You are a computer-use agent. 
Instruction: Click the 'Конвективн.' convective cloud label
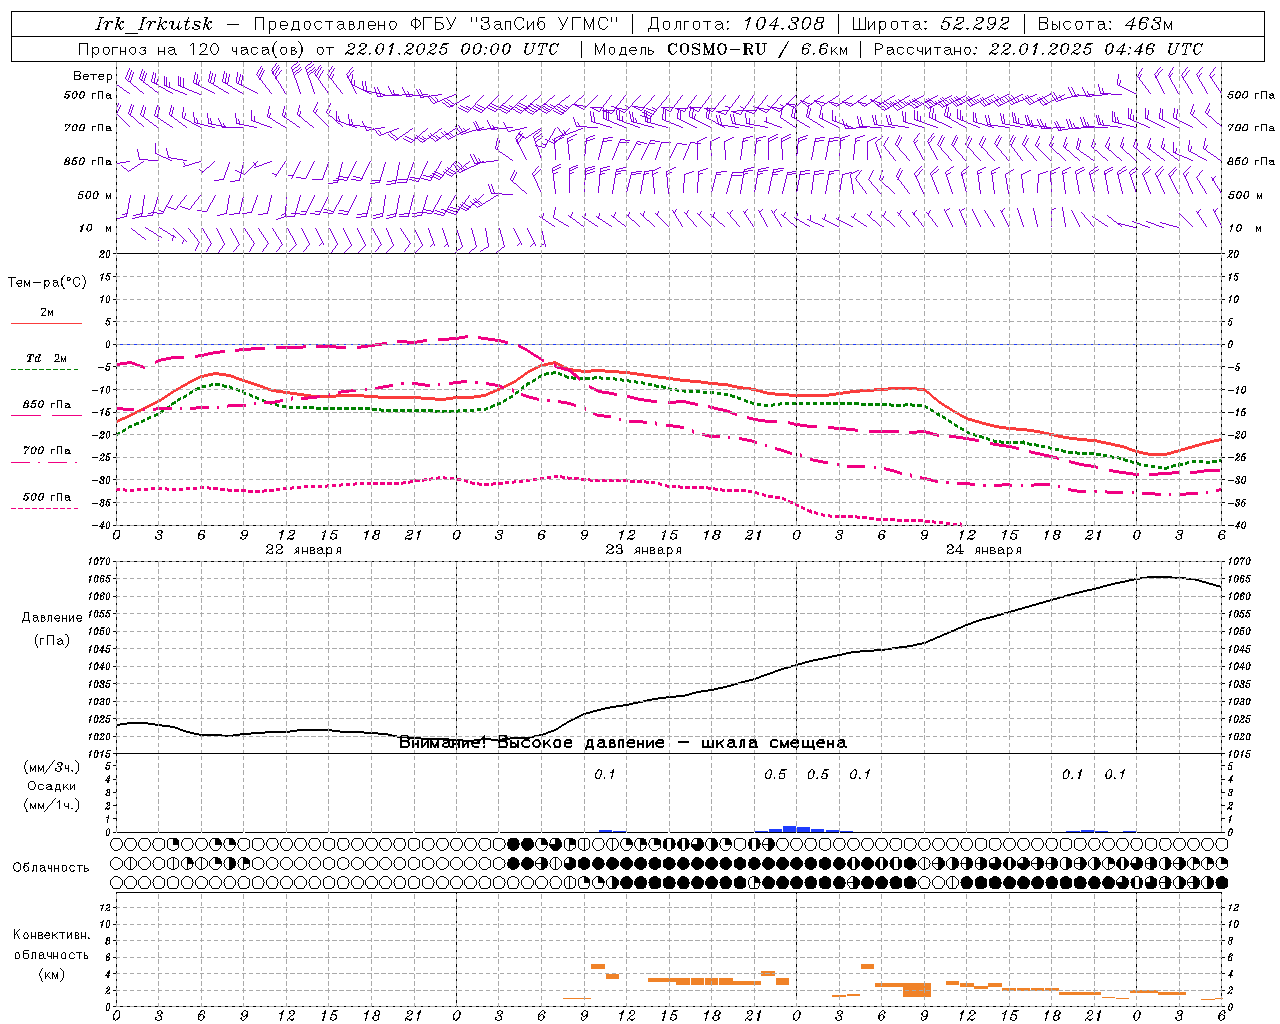51,935
